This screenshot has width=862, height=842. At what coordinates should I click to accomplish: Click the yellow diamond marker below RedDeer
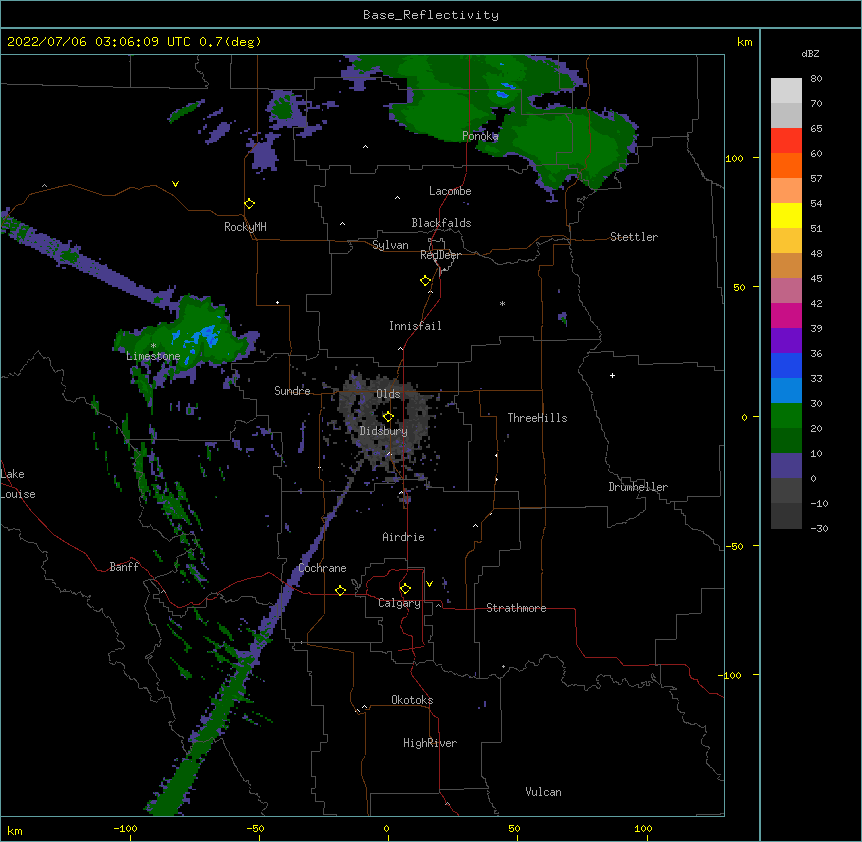(425, 281)
